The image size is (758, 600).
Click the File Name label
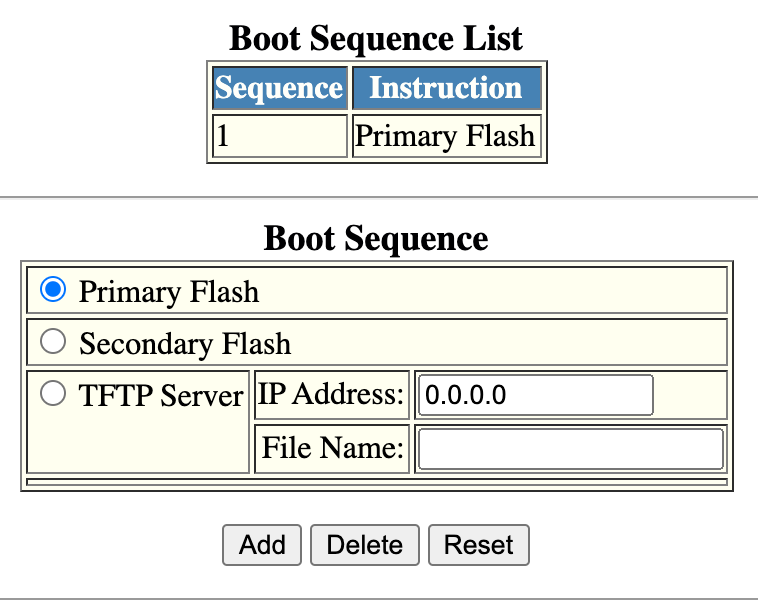[x=331, y=449]
